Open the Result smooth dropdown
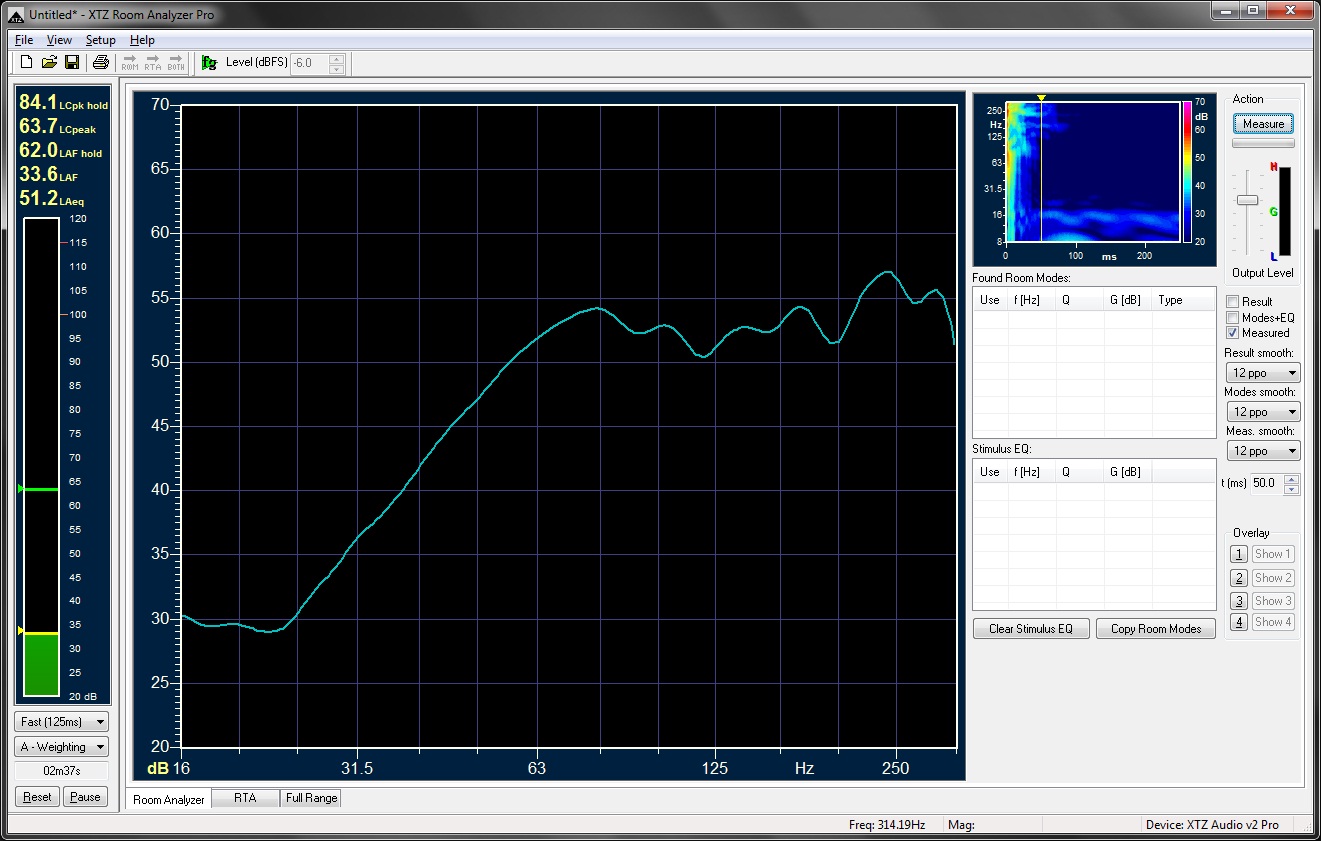 click(1263, 373)
